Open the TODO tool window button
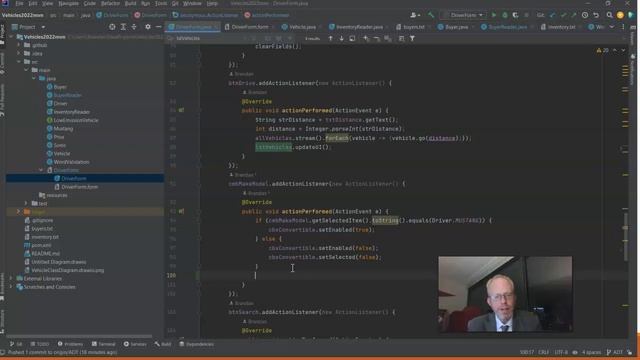 (40, 344)
